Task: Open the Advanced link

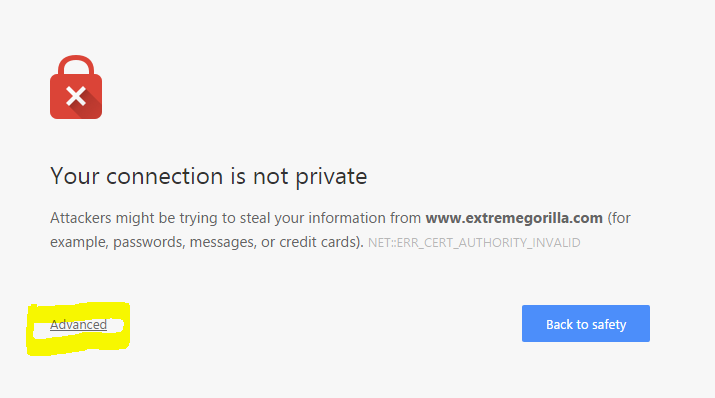Action: pos(78,325)
